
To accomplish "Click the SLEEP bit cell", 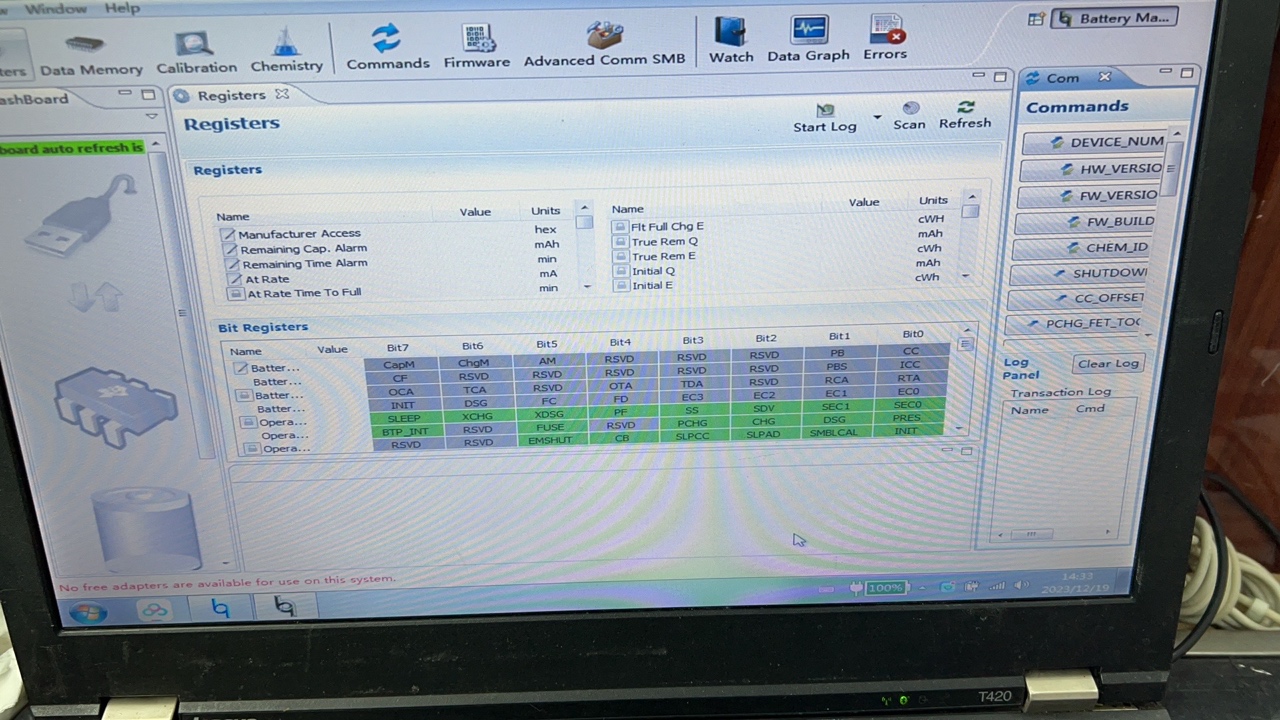I will coord(404,419).
